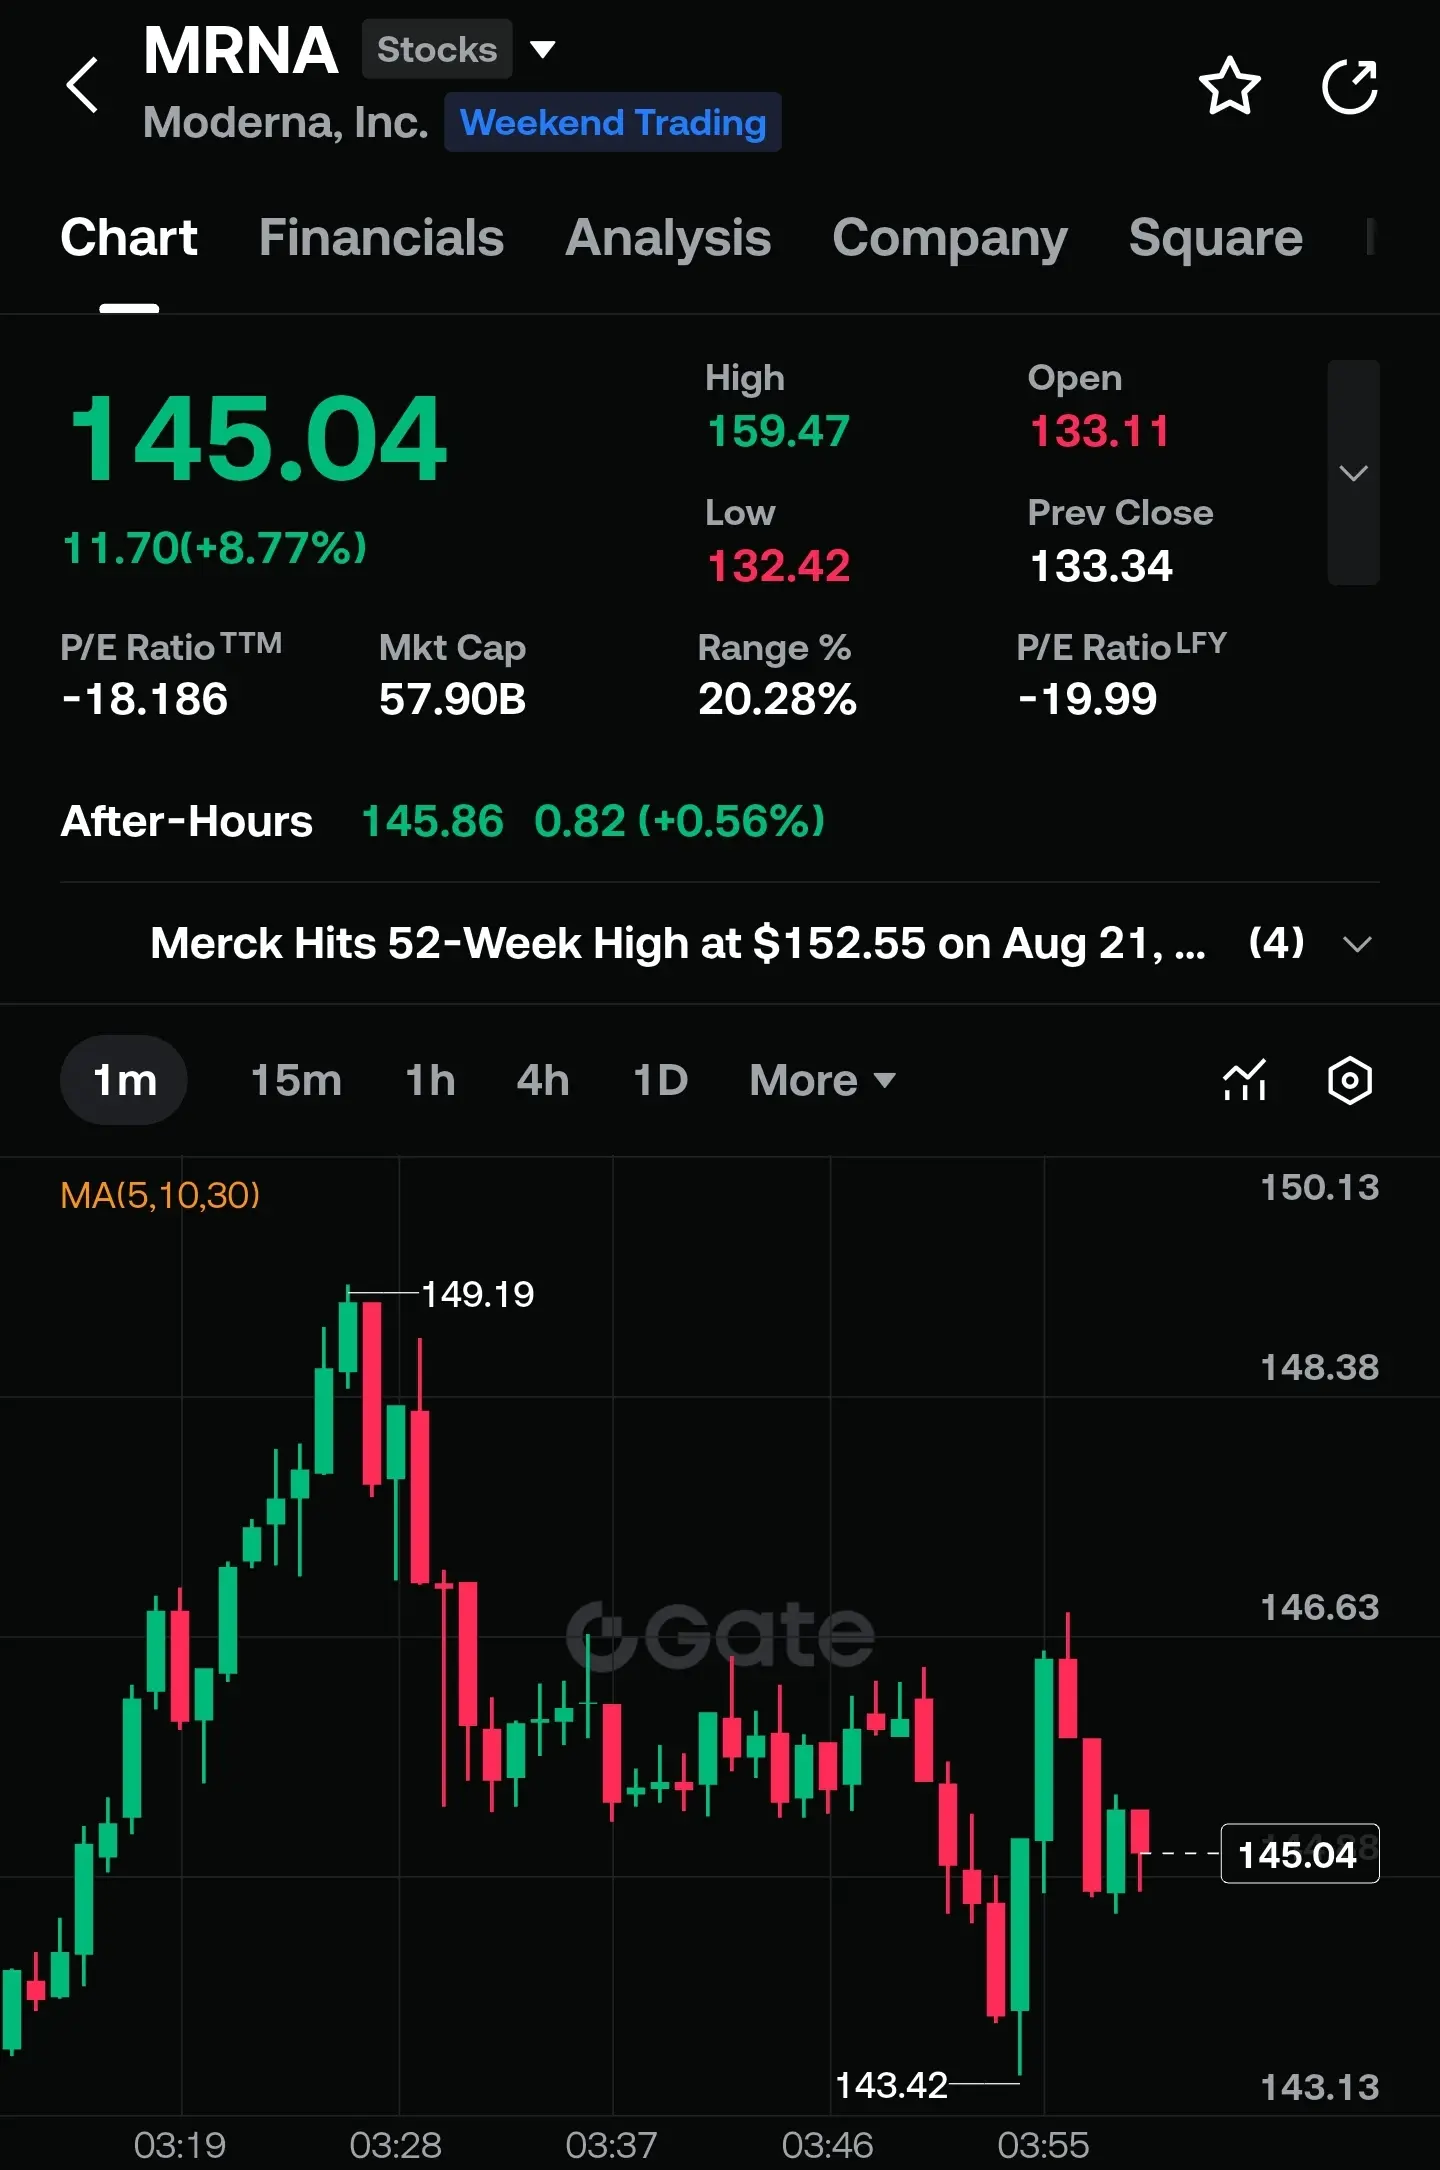This screenshot has width=1440, height=2170.
Task: Tap the Weekend Trading badge
Action: [613, 122]
